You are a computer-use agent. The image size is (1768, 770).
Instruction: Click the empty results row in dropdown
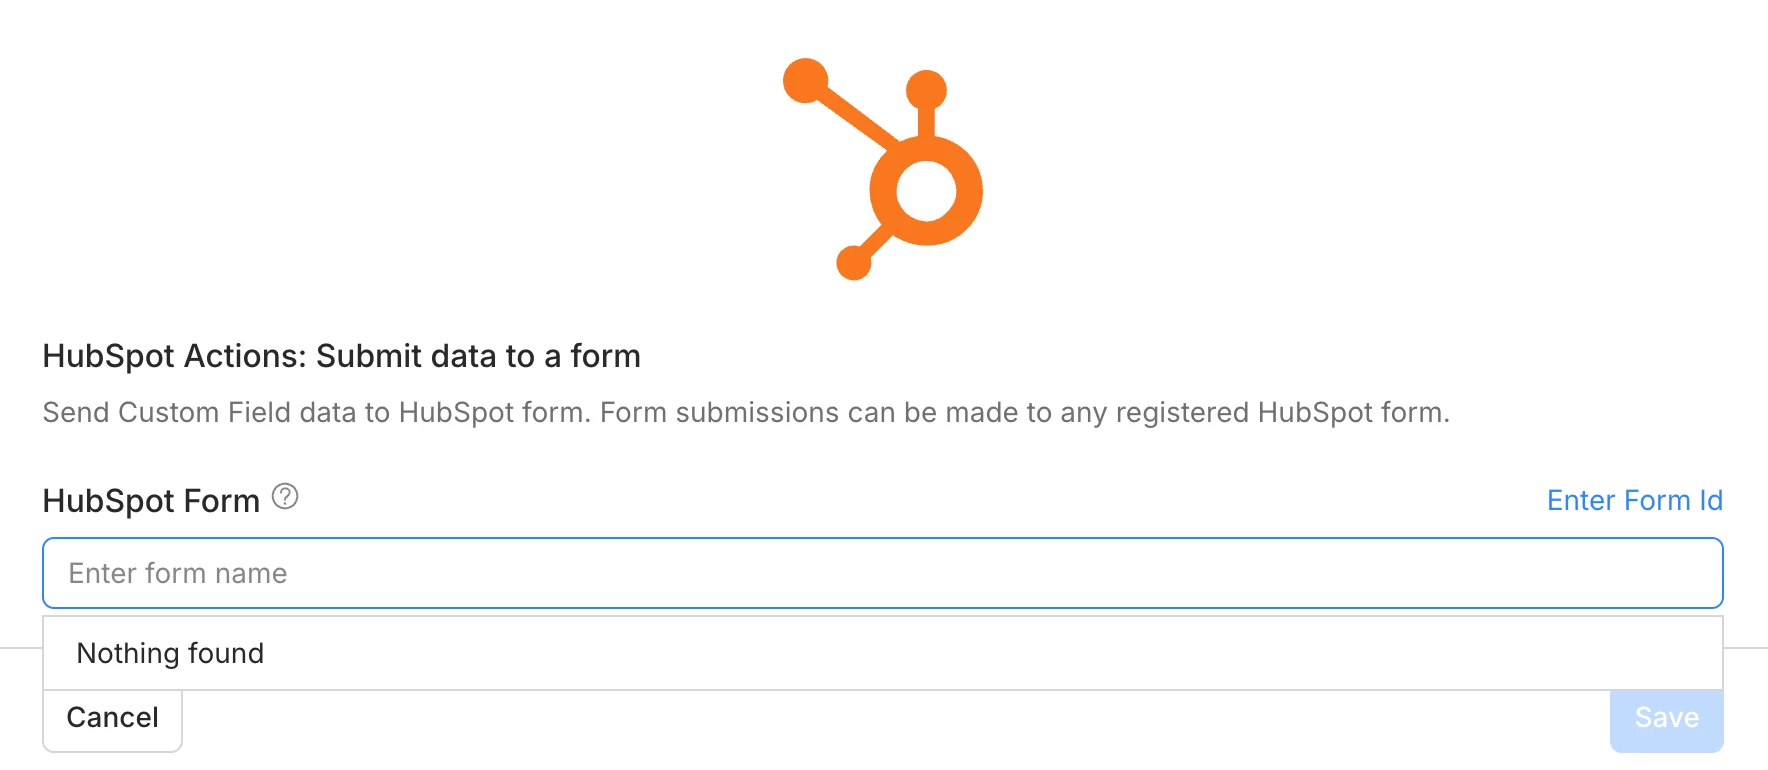[882, 653]
